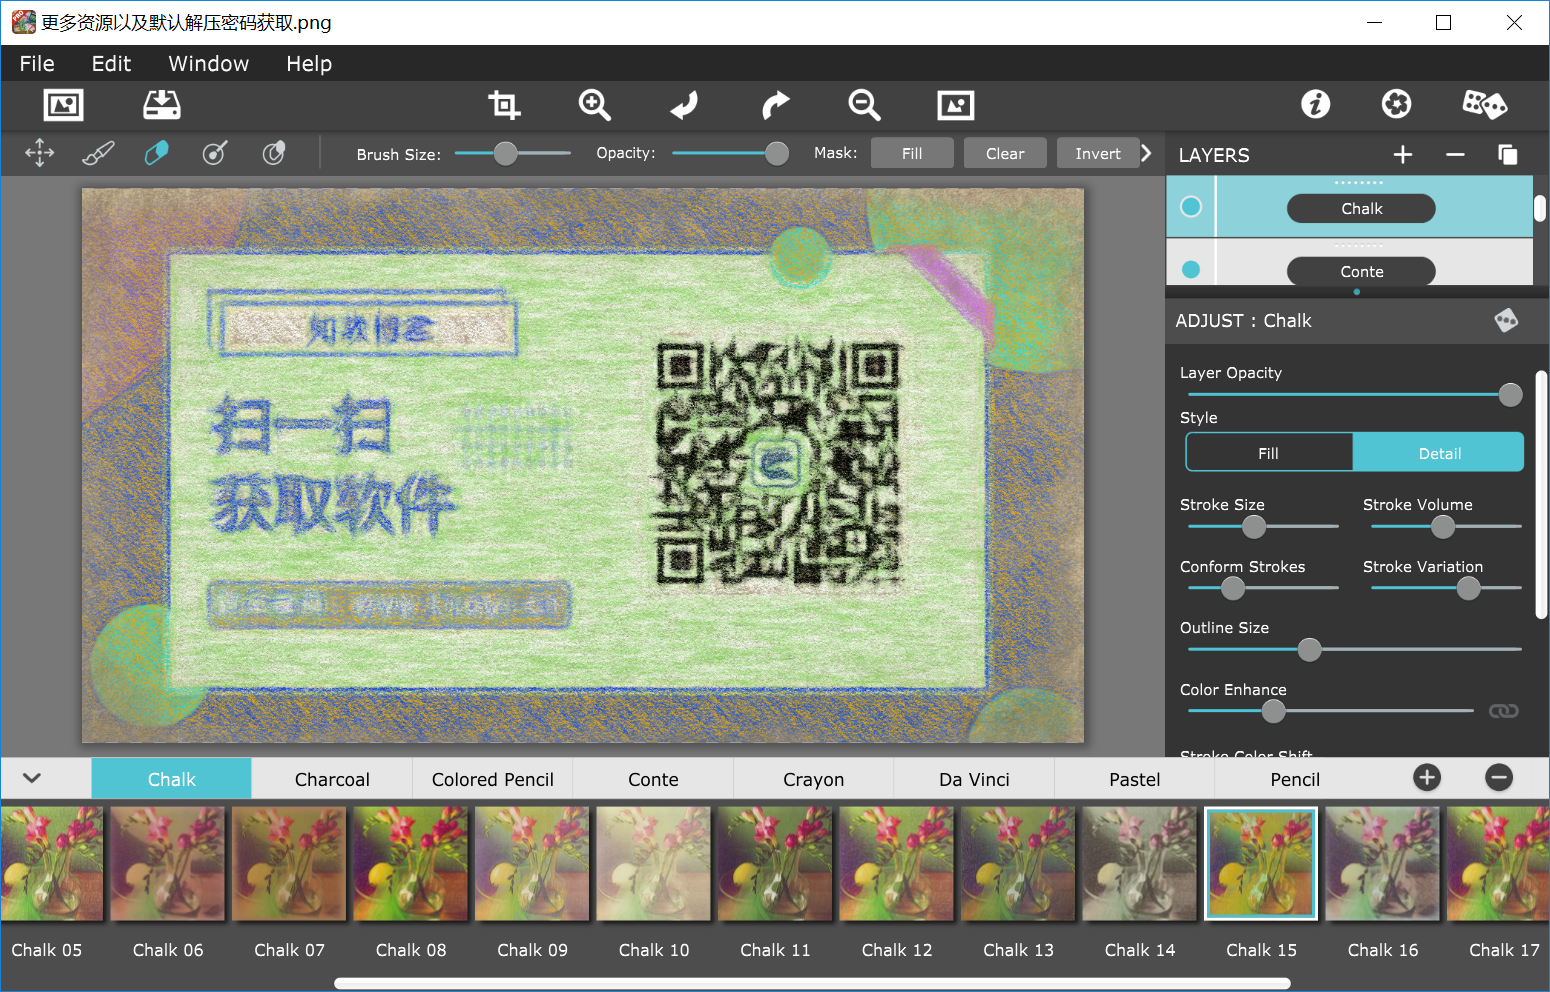Click the Layer Opacity slider
1550x992 pixels.
click(1355, 395)
